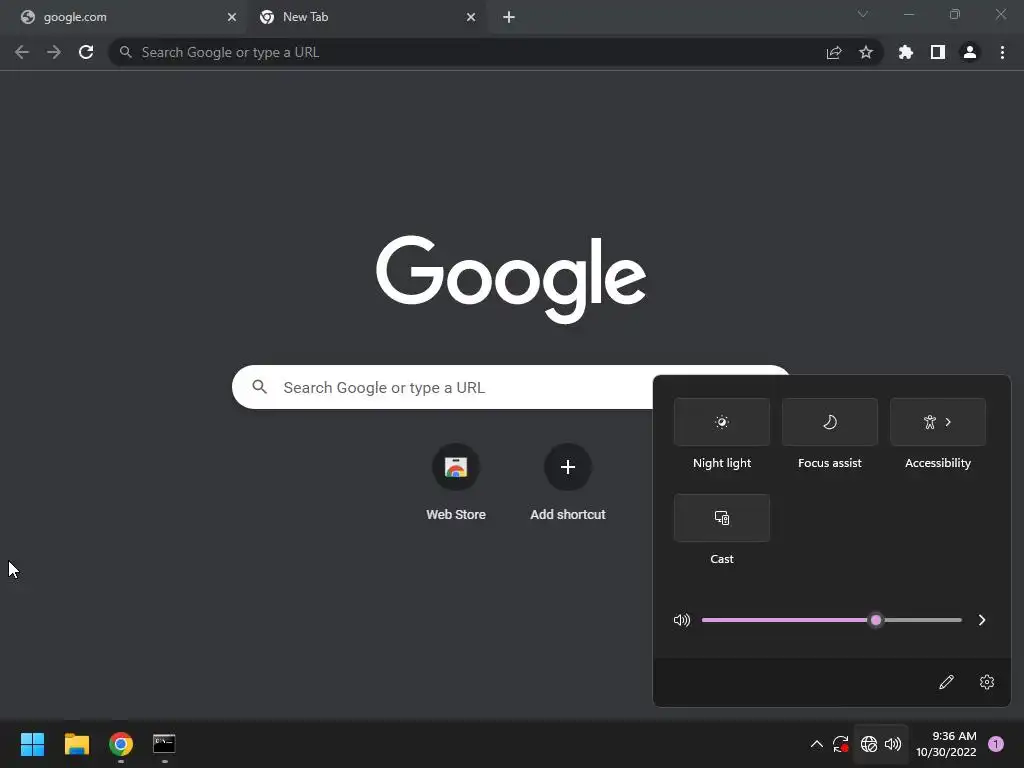Edit quick settings with pencil icon

[946, 682]
